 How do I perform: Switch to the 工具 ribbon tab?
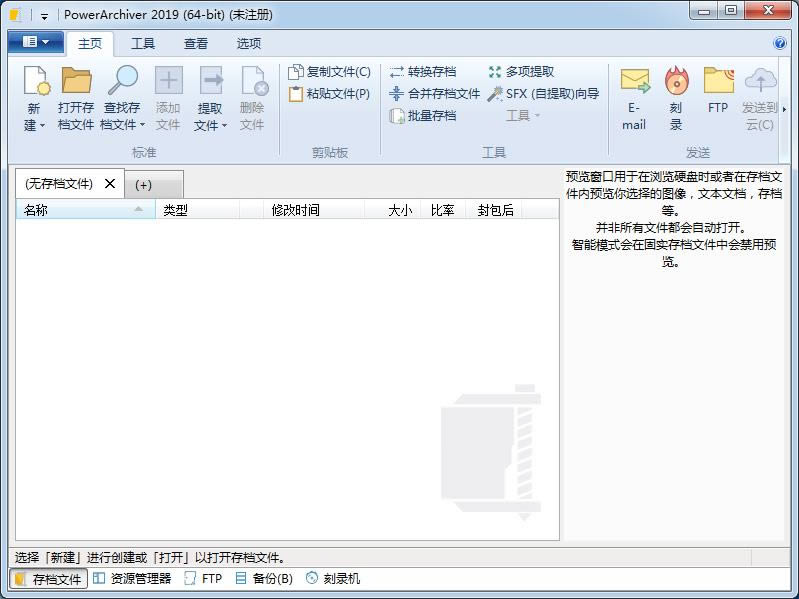[143, 44]
